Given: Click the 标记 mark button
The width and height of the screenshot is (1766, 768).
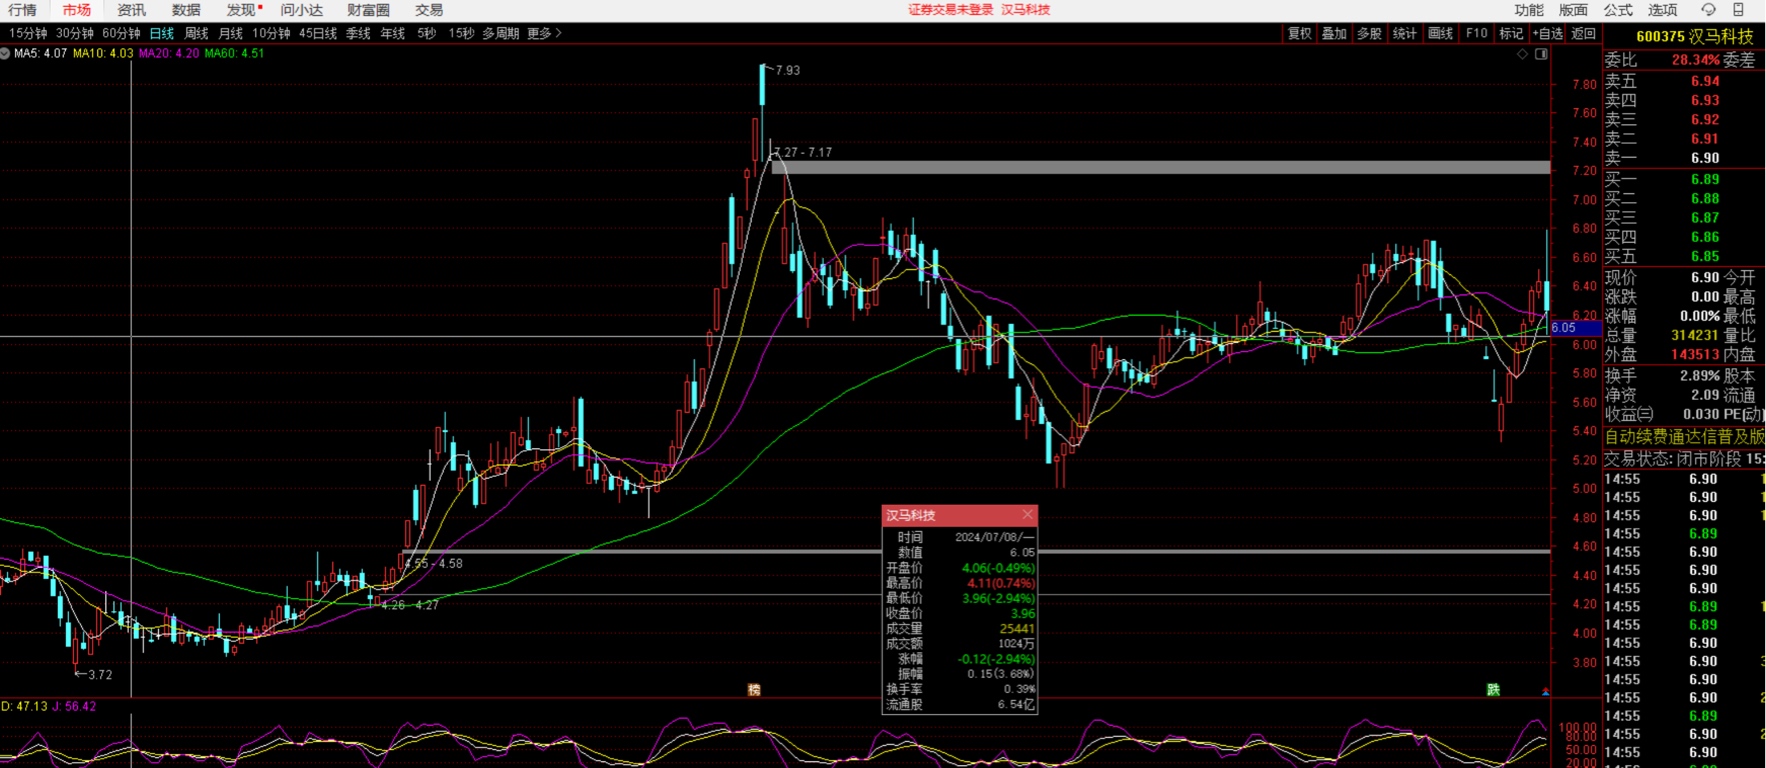Looking at the screenshot, I should coord(1511,33).
